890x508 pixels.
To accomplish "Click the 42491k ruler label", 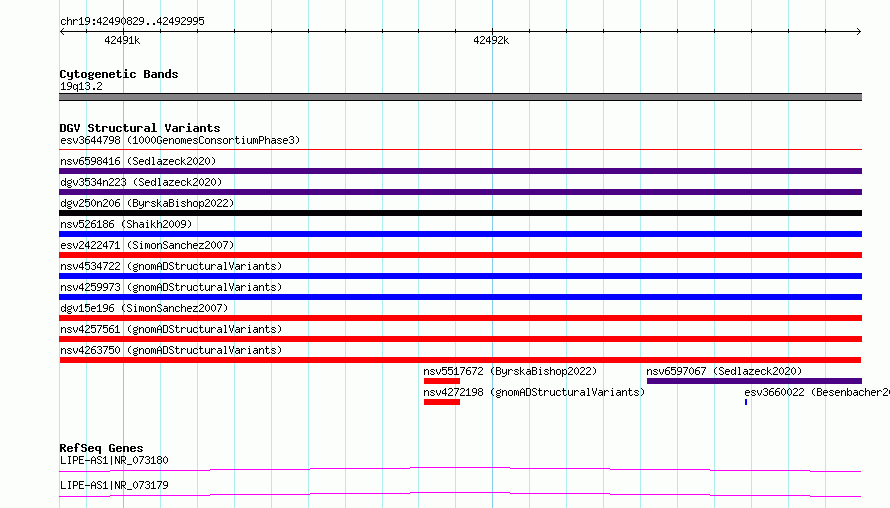I will pyautogui.click(x=122, y=40).
